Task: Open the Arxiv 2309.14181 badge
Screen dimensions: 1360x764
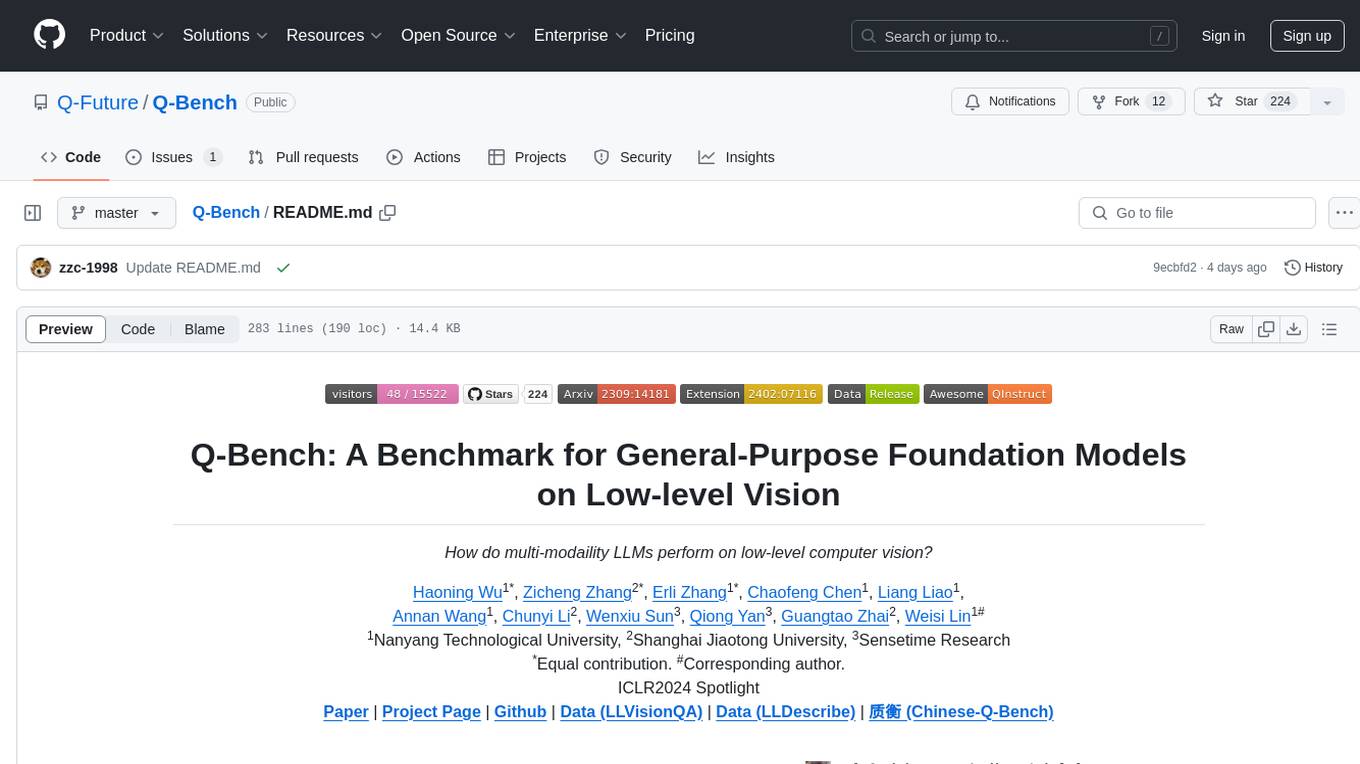Action: (x=617, y=394)
